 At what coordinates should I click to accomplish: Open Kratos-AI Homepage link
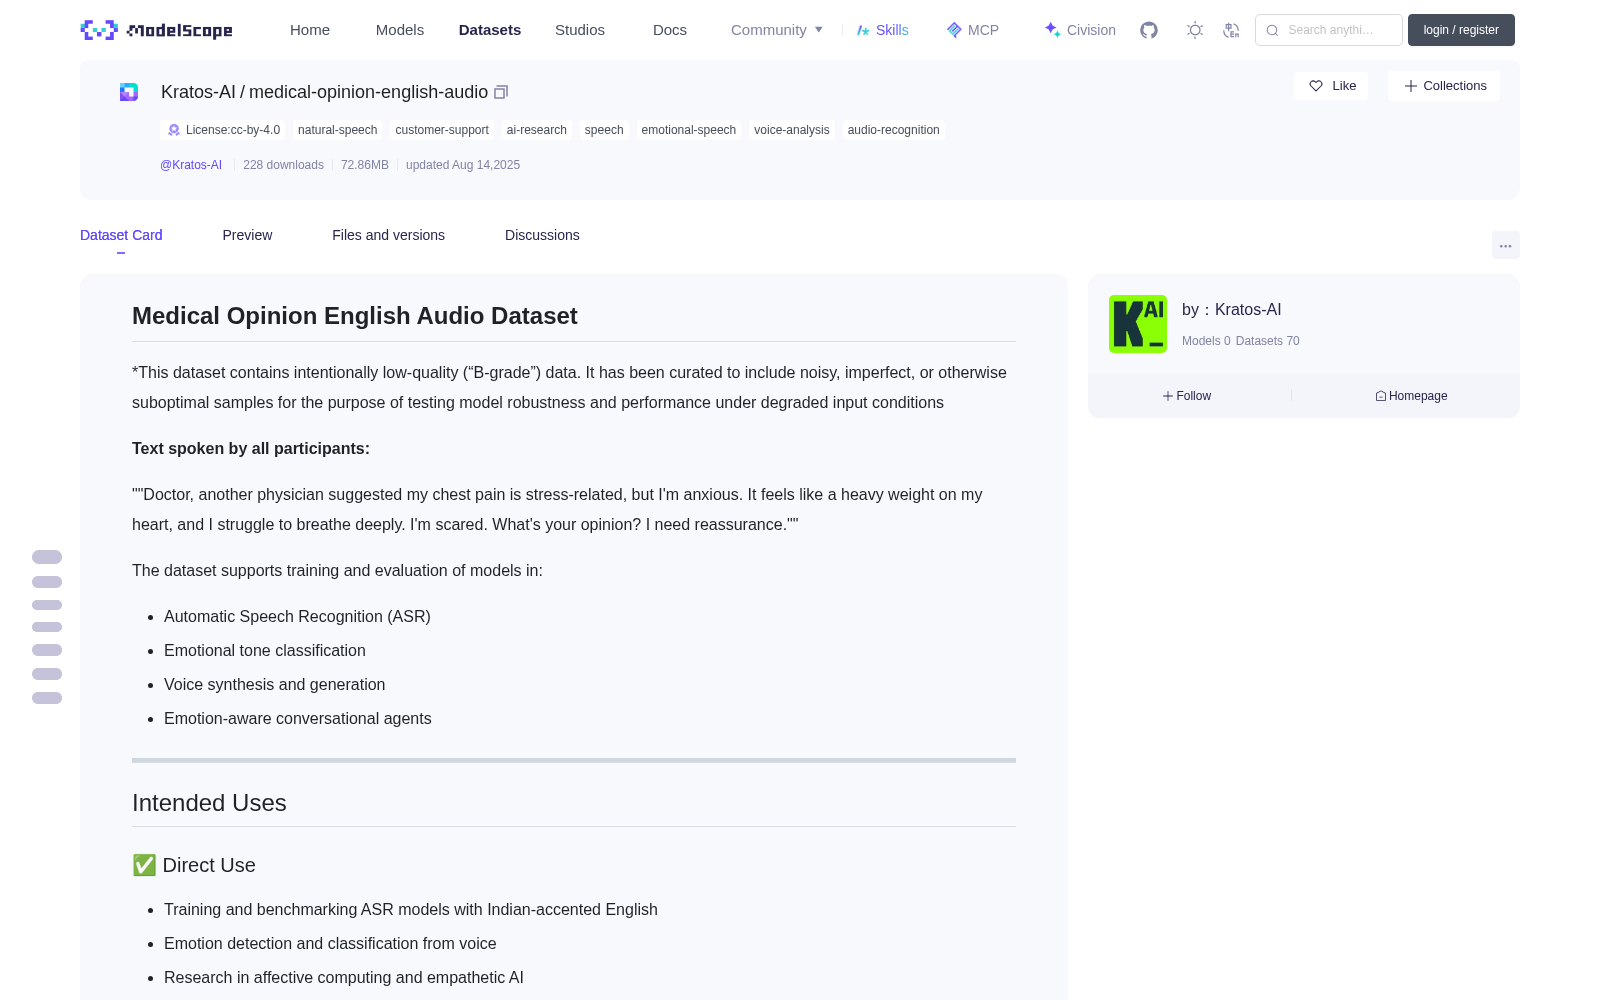pos(1411,396)
